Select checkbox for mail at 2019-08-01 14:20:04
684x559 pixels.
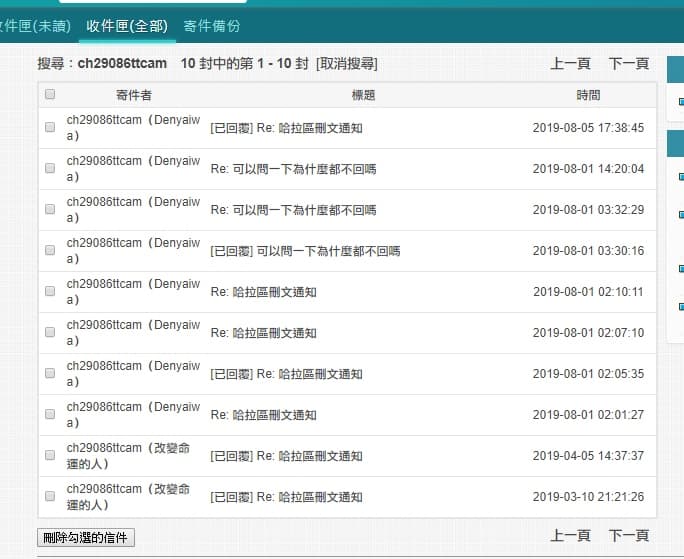click(50, 168)
